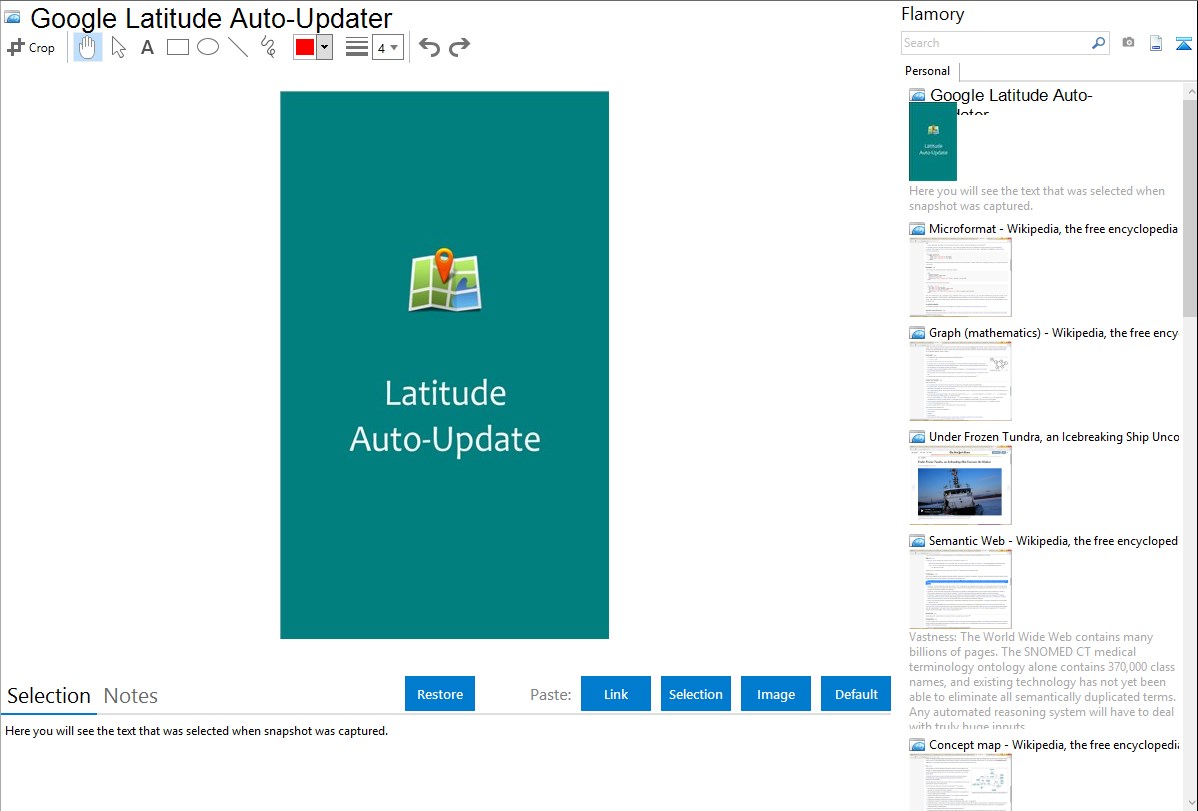
Task: Focus the Flamory Search field
Action: [x=996, y=43]
